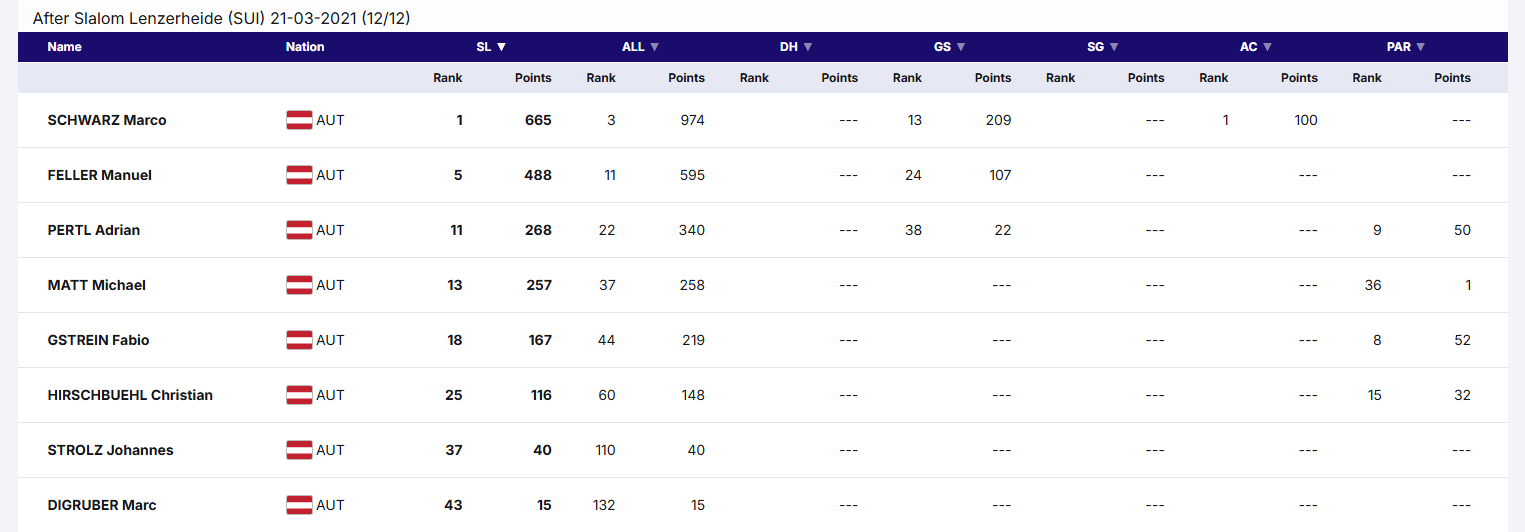Click the Nation column header
Screen dimensions: 1525x532
click(305, 47)
